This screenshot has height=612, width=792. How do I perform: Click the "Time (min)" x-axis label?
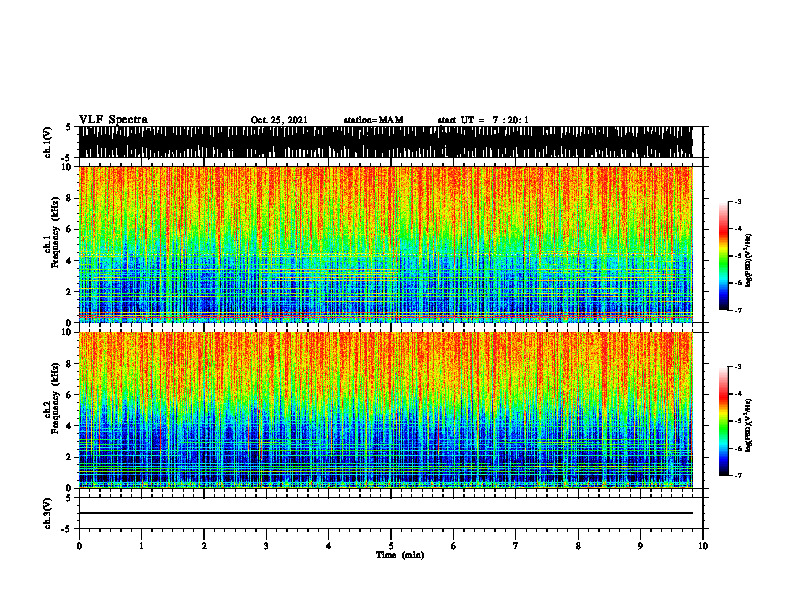[x=400, y=555]
